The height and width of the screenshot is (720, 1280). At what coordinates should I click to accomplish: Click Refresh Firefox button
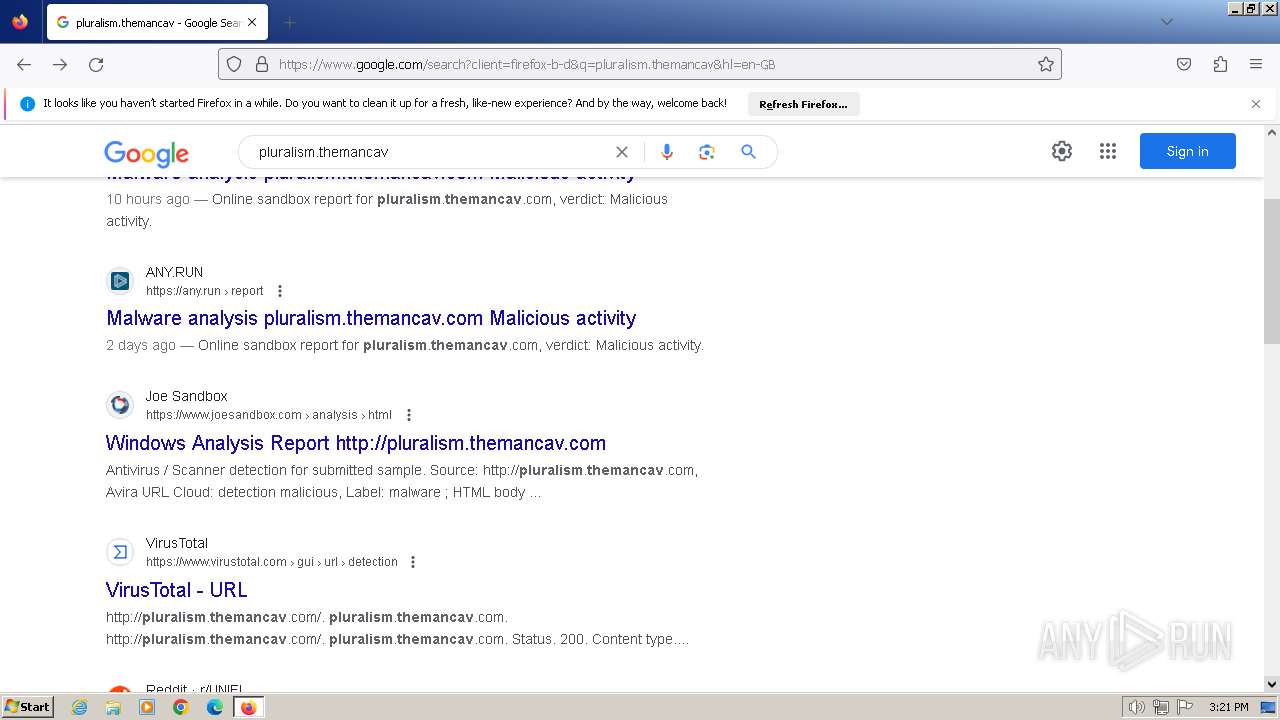(x=803, y=104)
